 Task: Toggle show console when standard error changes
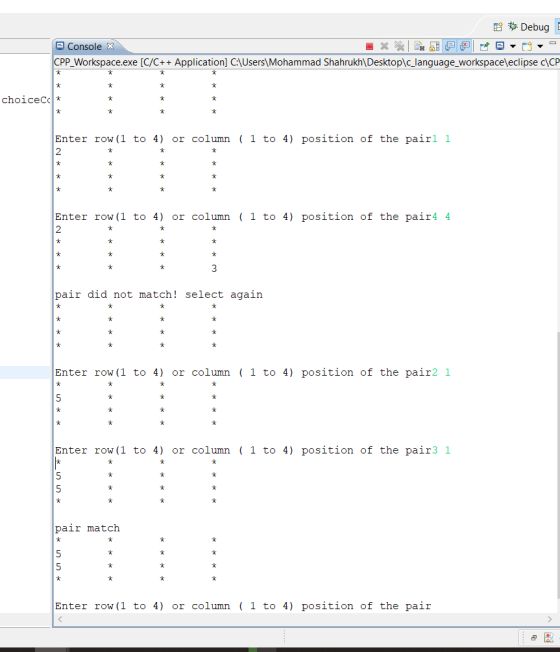(465, 46)
